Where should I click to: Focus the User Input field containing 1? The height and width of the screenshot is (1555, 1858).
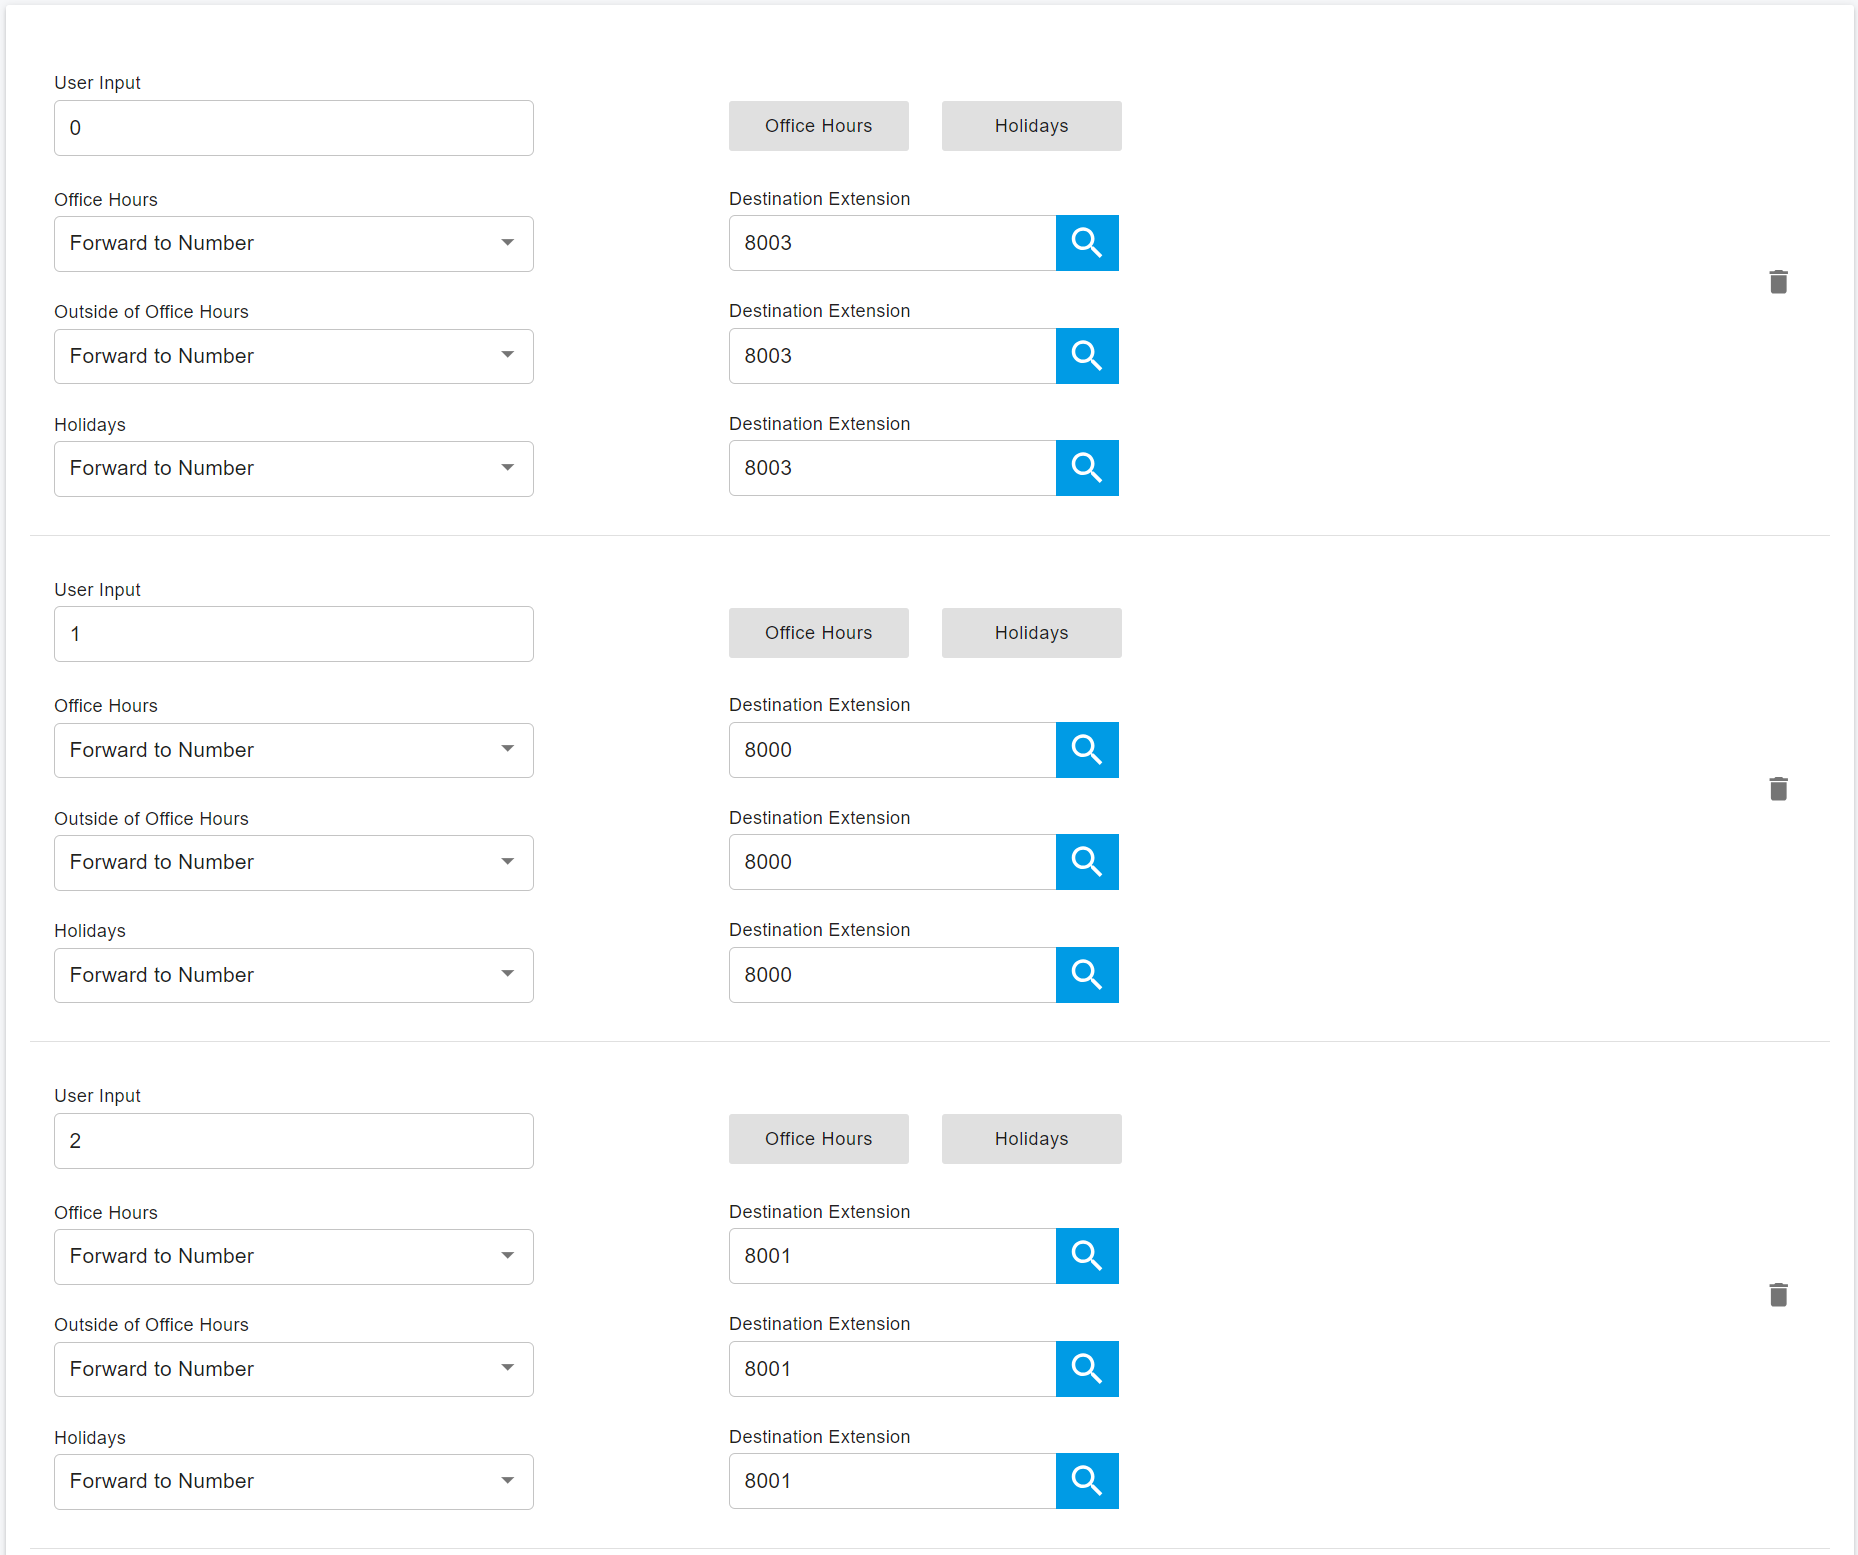(293, 634)
